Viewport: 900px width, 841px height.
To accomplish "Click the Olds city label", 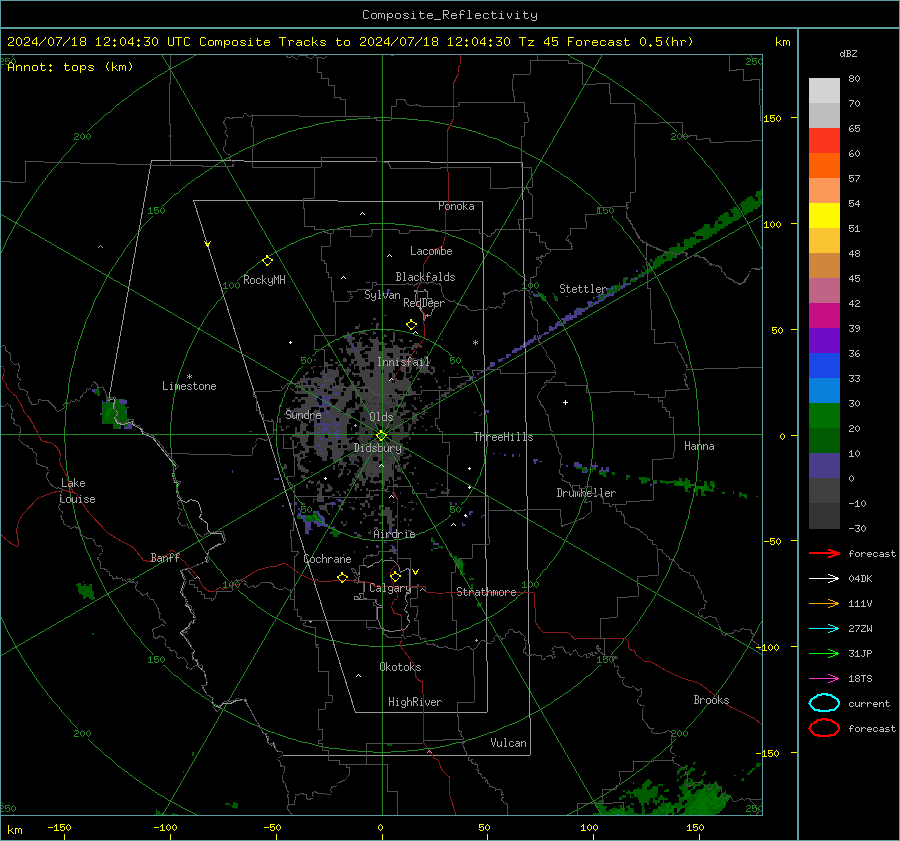I will coord(381,417).
